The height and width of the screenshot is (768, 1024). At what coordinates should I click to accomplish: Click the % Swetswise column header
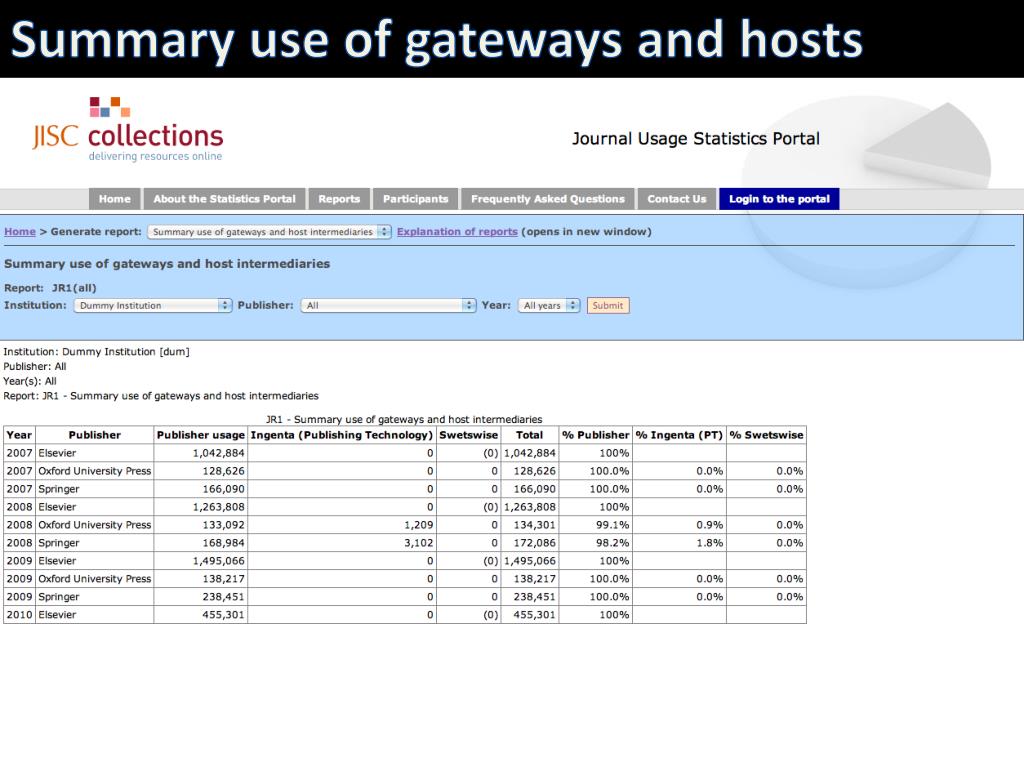pyautogui.click(x=767, y=435)
